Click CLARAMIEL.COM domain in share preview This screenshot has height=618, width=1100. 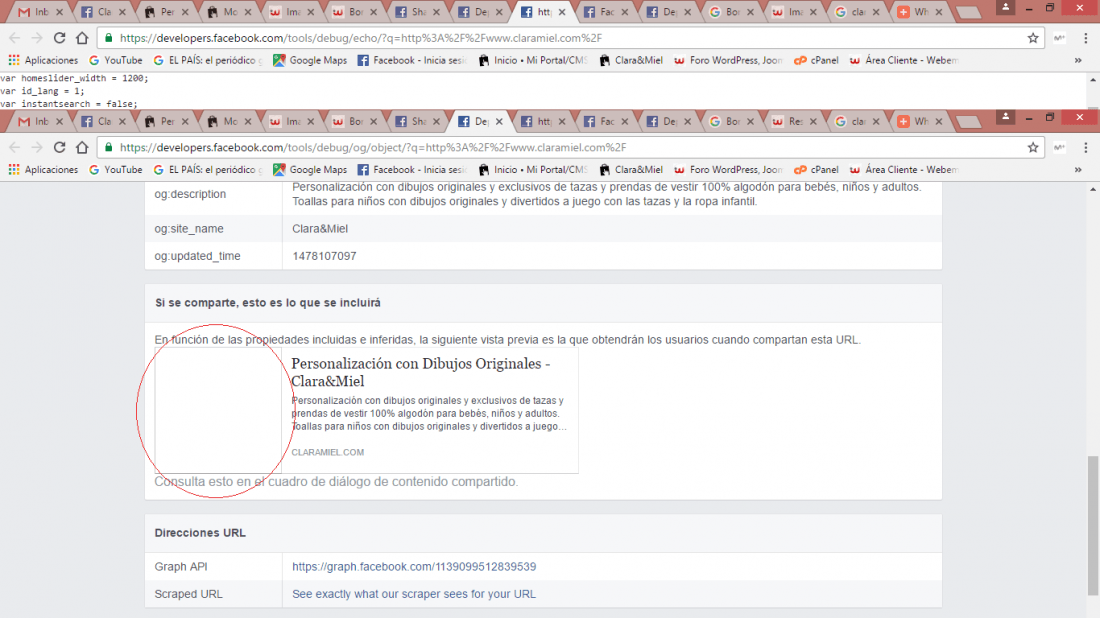pyautogui.click(x=328, y=452)
